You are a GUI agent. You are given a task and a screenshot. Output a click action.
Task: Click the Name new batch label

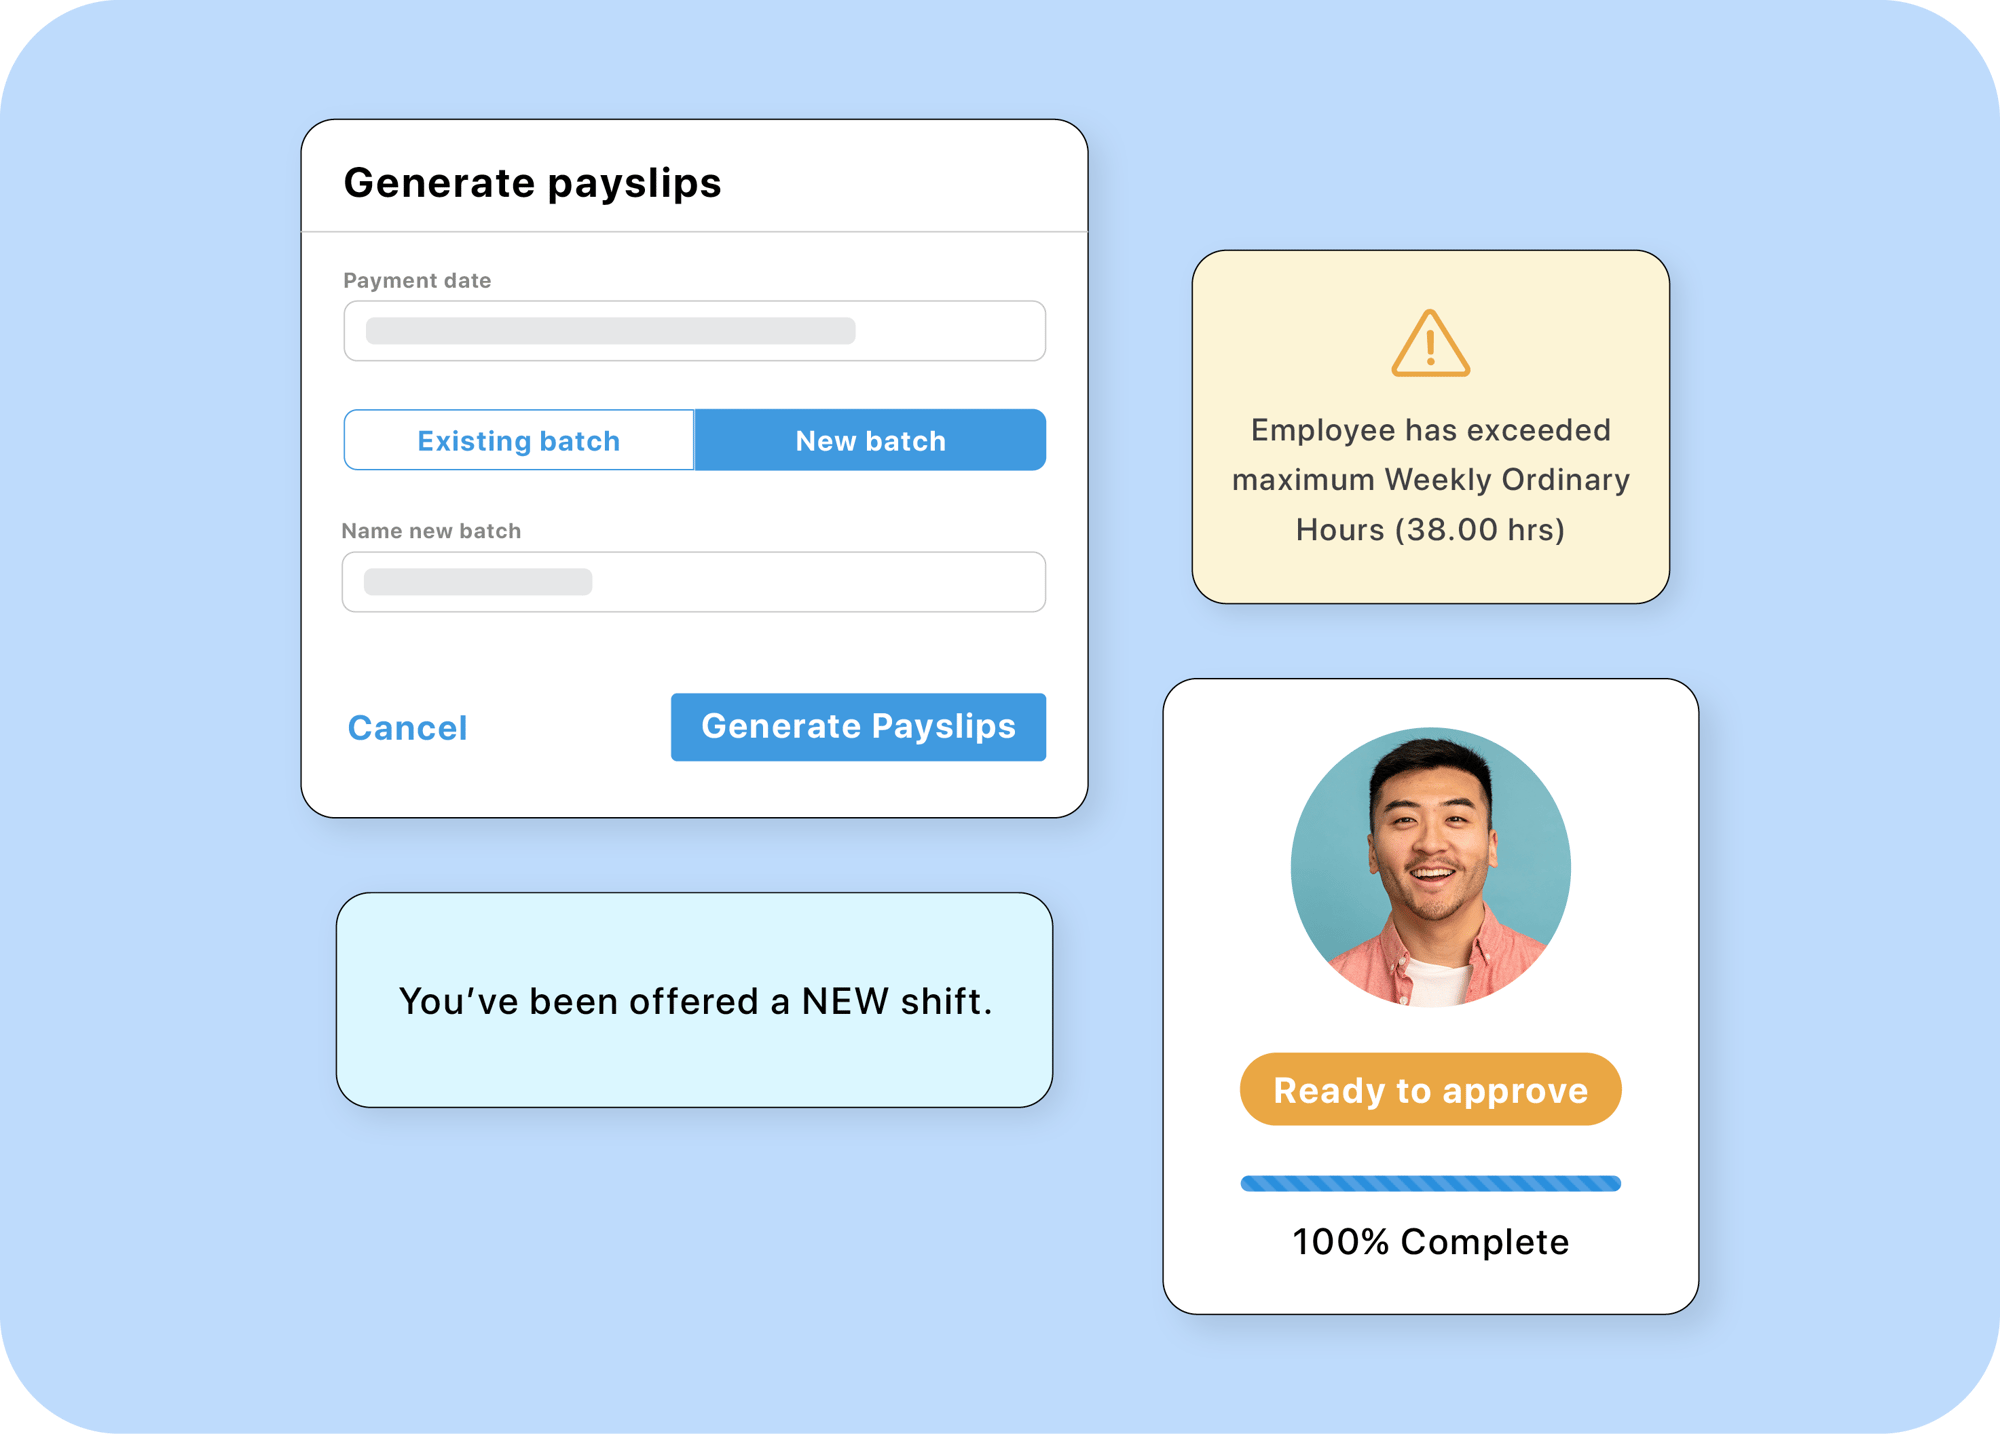coord(431,531)
